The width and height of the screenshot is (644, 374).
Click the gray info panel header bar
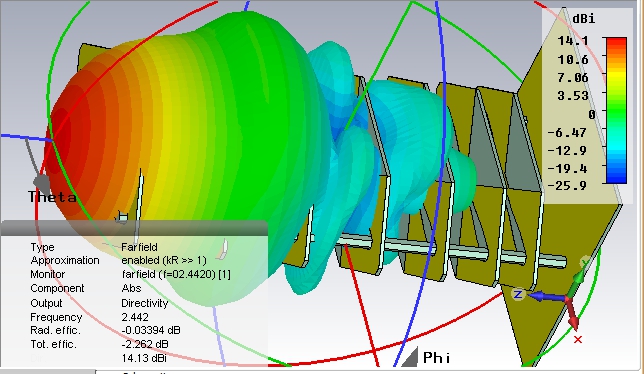pos(134,228)
